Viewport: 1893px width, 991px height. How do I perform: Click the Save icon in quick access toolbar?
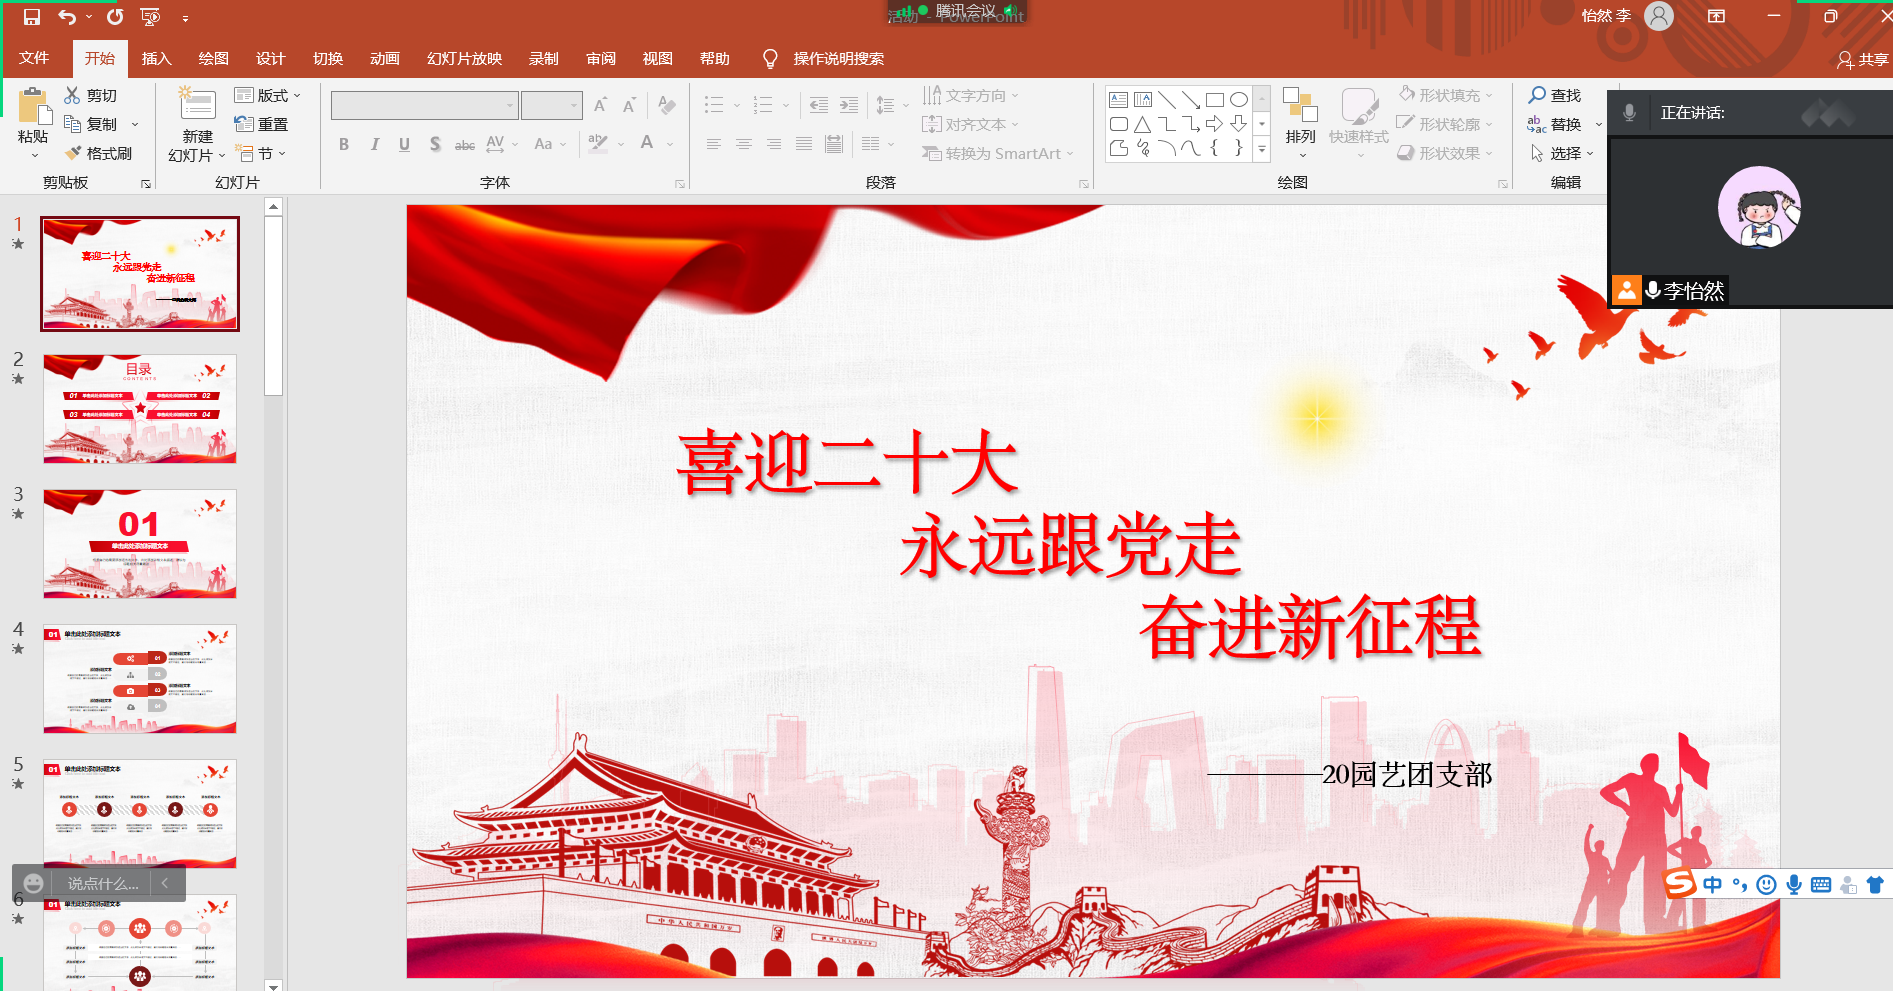coord(32,17)
